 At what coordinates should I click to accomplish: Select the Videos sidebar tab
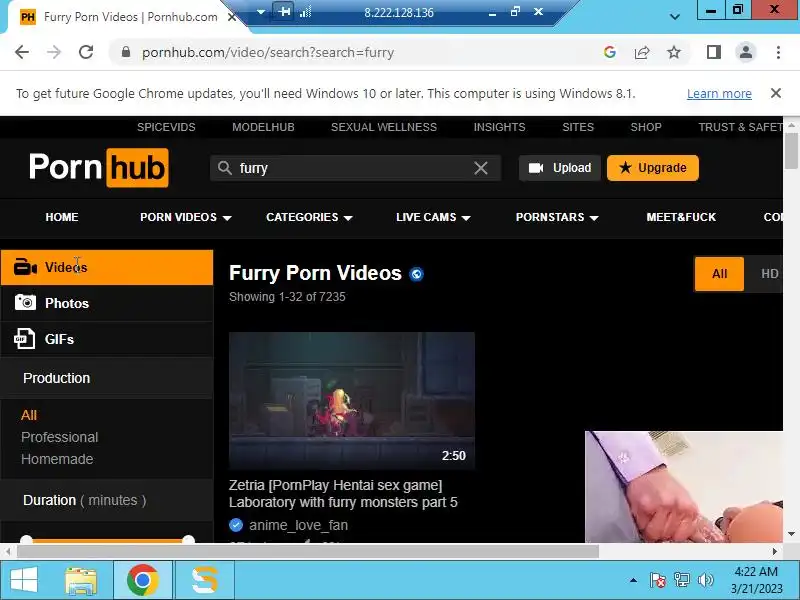[107, 267]
